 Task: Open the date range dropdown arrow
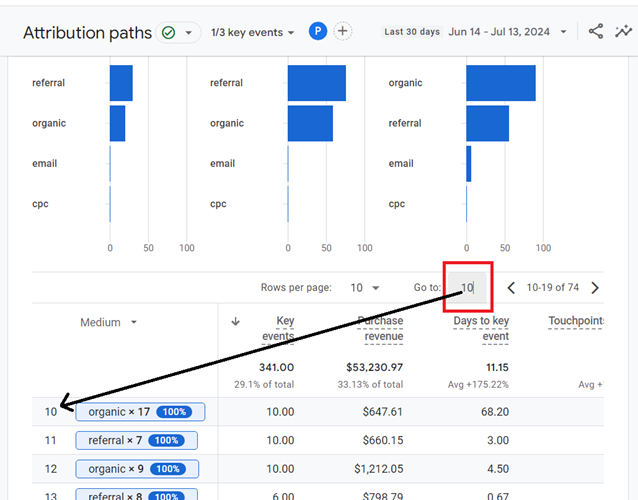[x=564, y=32]
